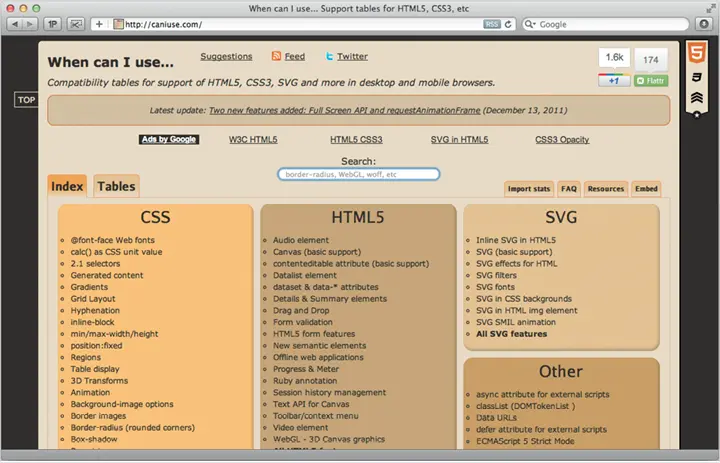Open the Video element entry
The image size is (720, 463).
click(300, 428)
